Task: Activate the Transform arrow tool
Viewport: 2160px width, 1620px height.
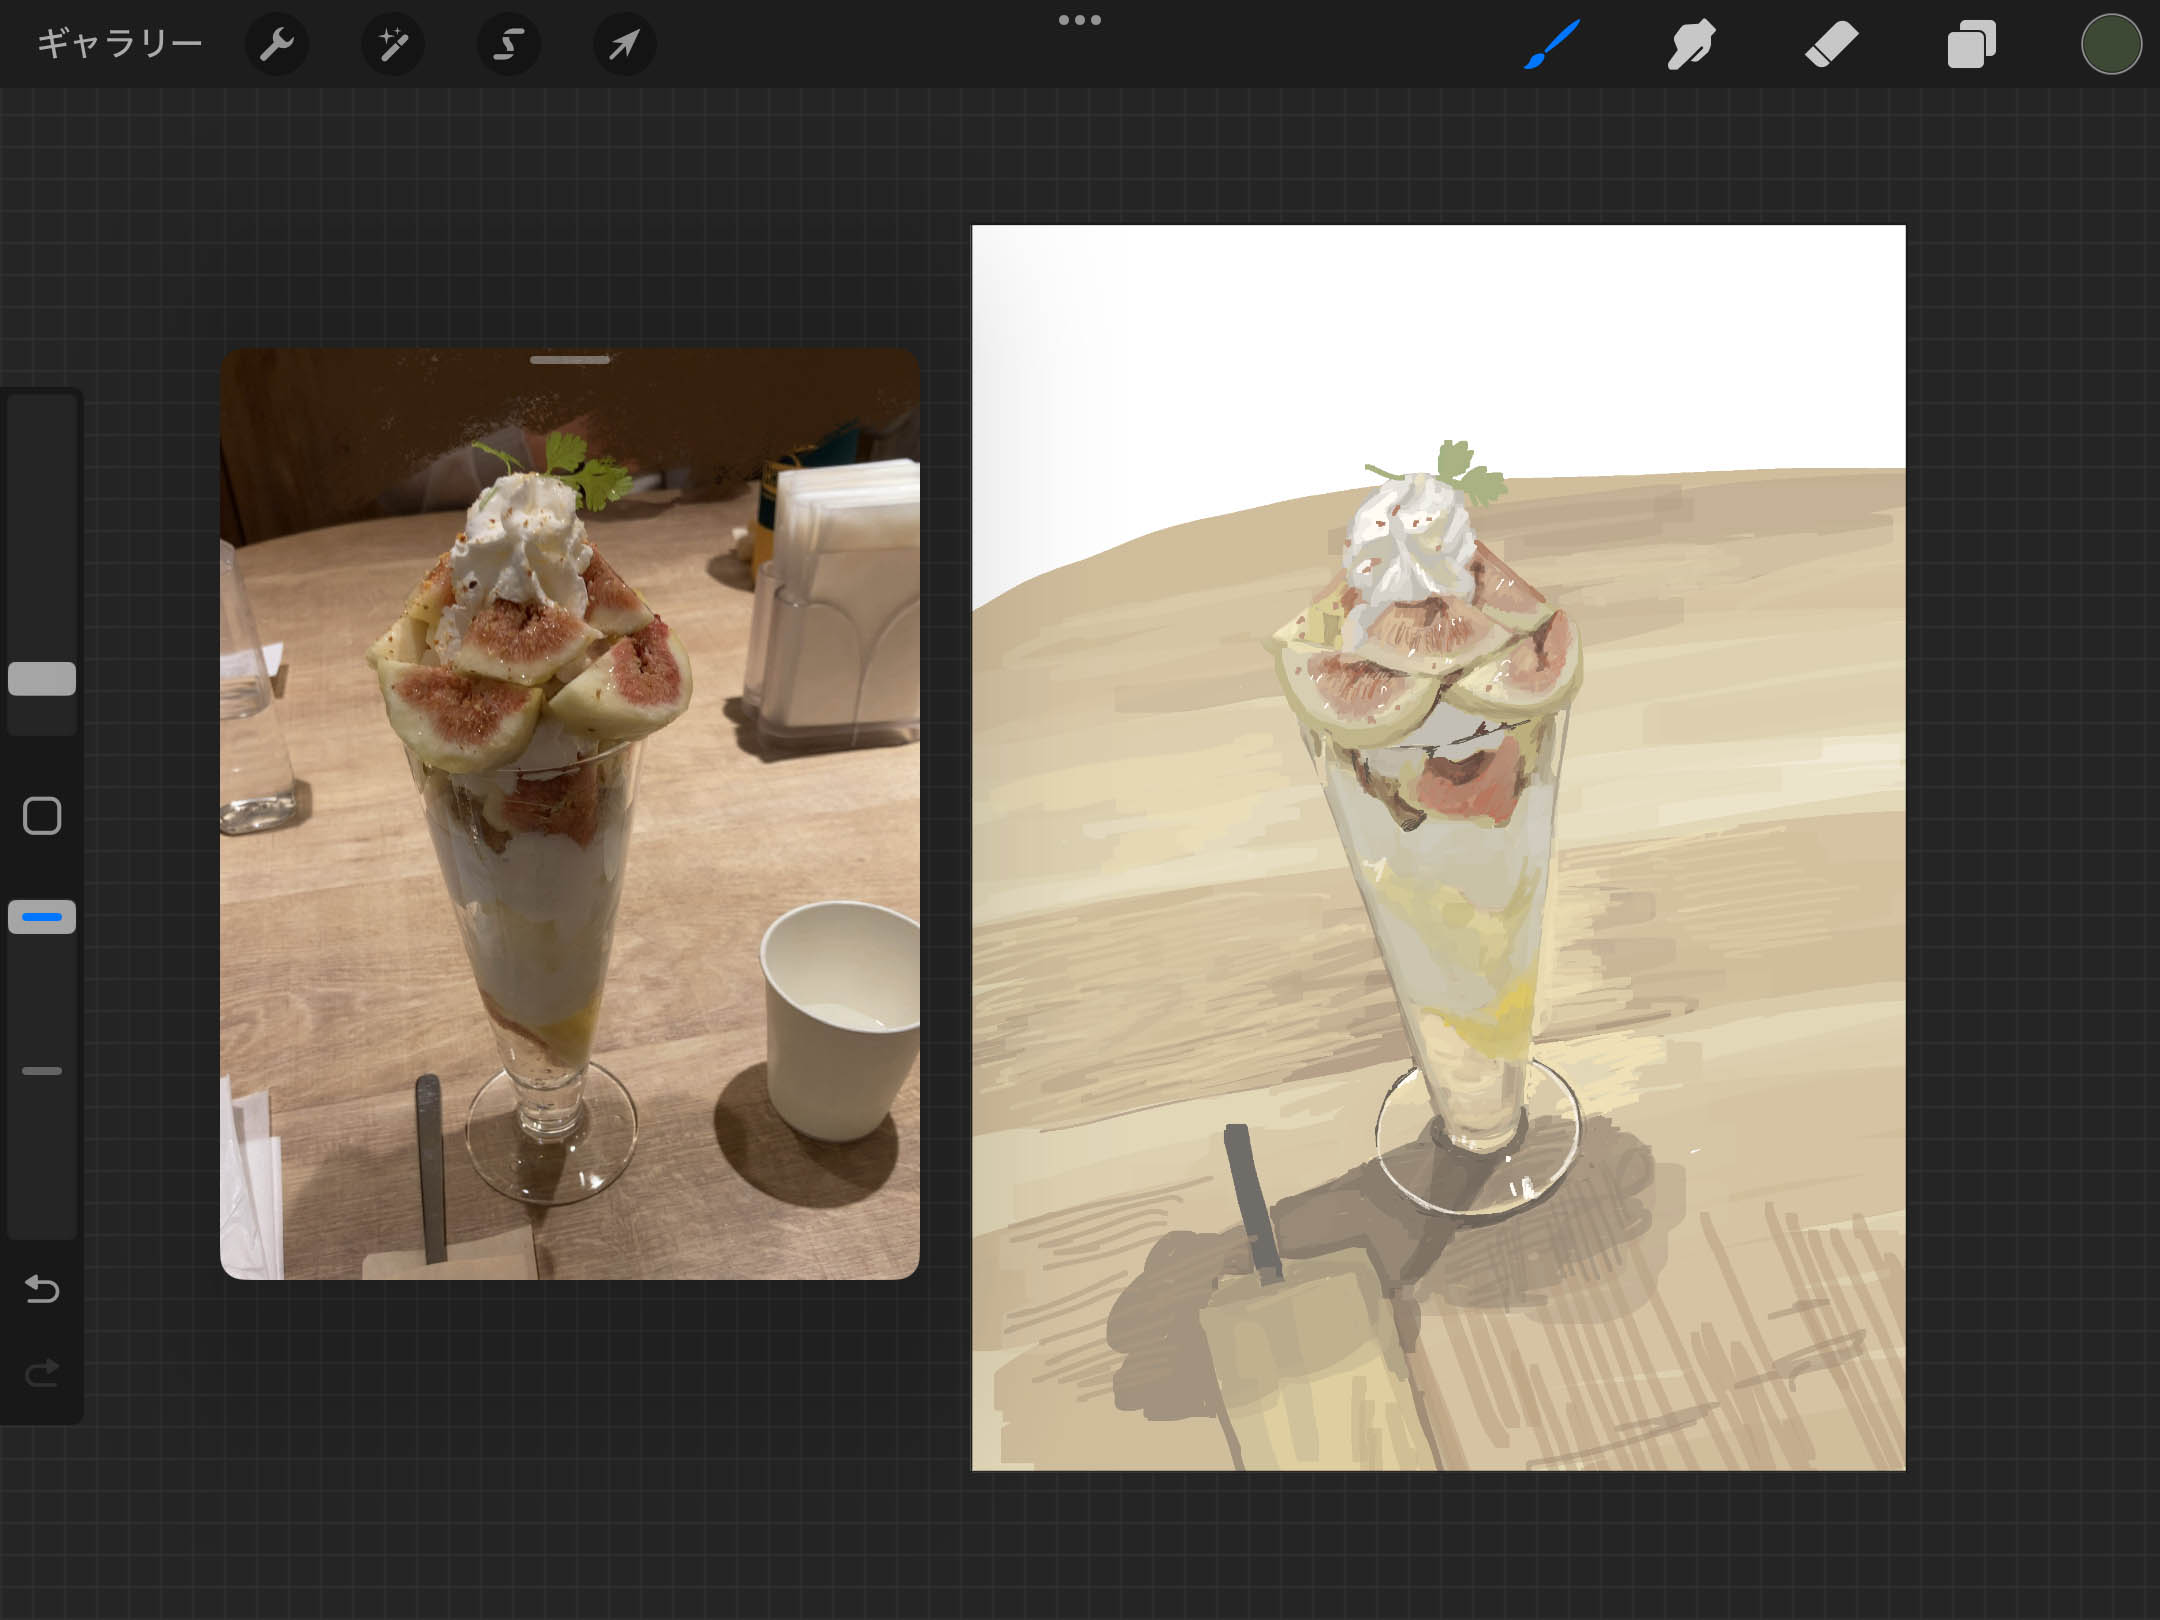Action: 625,44
